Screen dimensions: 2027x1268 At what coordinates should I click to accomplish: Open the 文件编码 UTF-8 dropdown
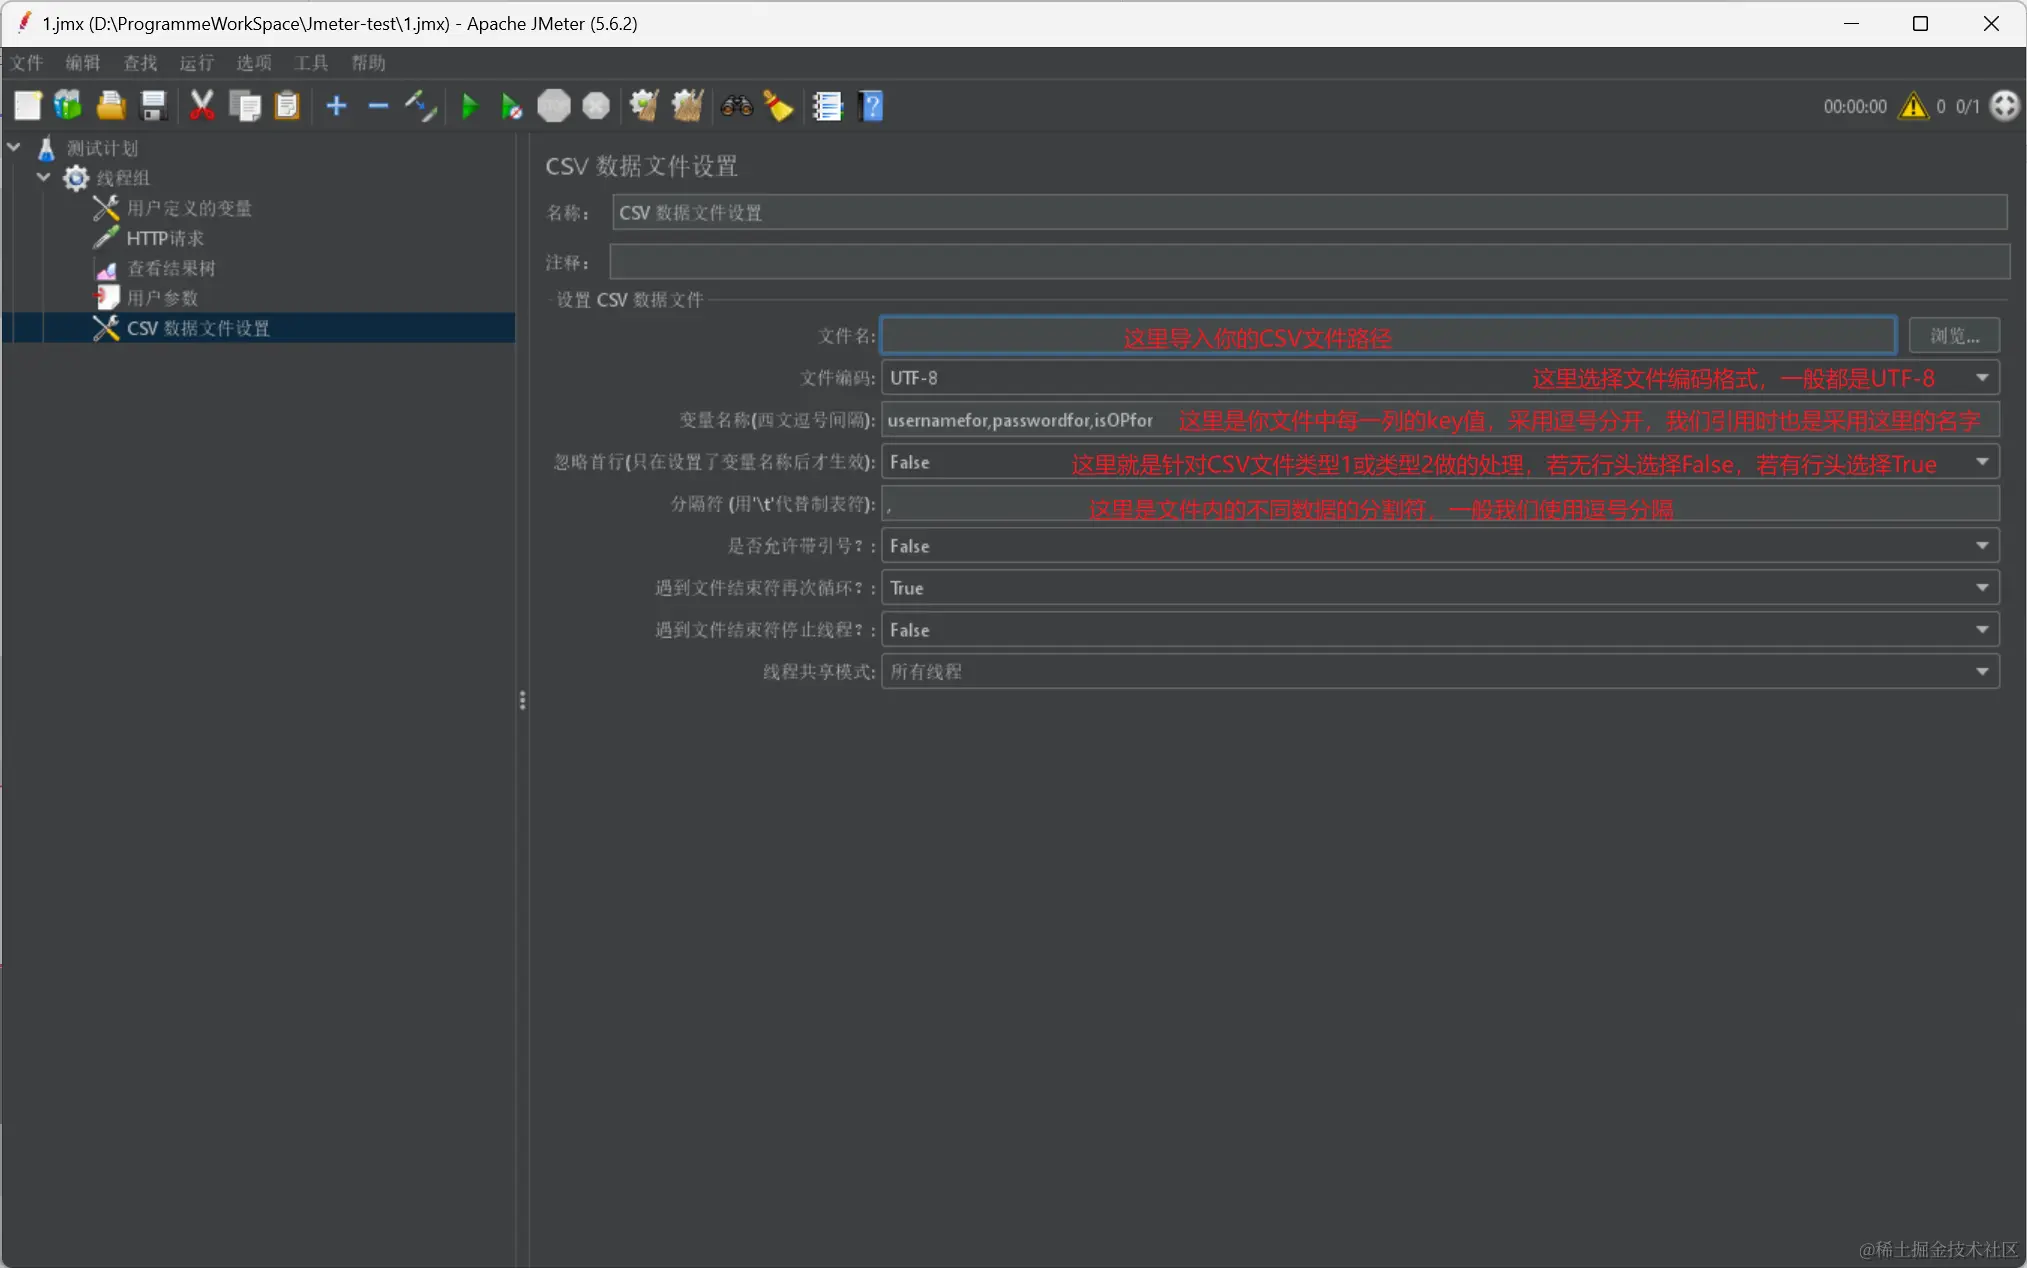[x=1981, y=378]
